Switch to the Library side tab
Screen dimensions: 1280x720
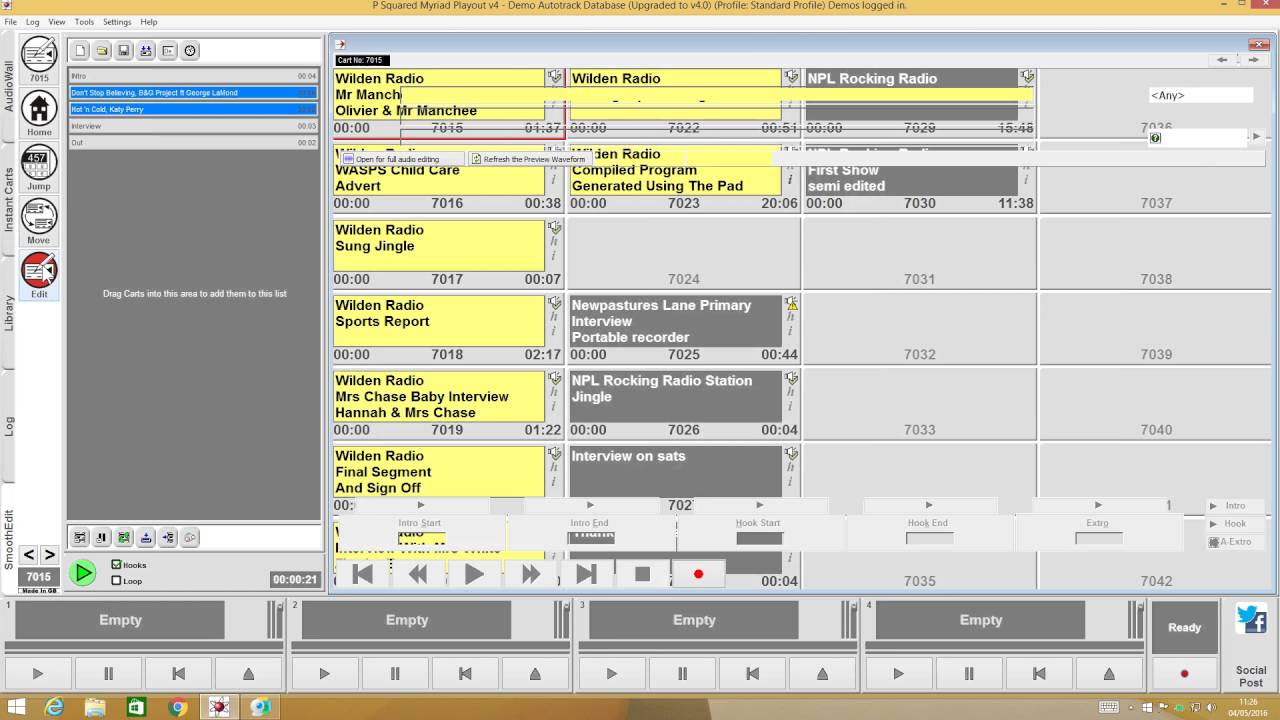tap(9, 313)
